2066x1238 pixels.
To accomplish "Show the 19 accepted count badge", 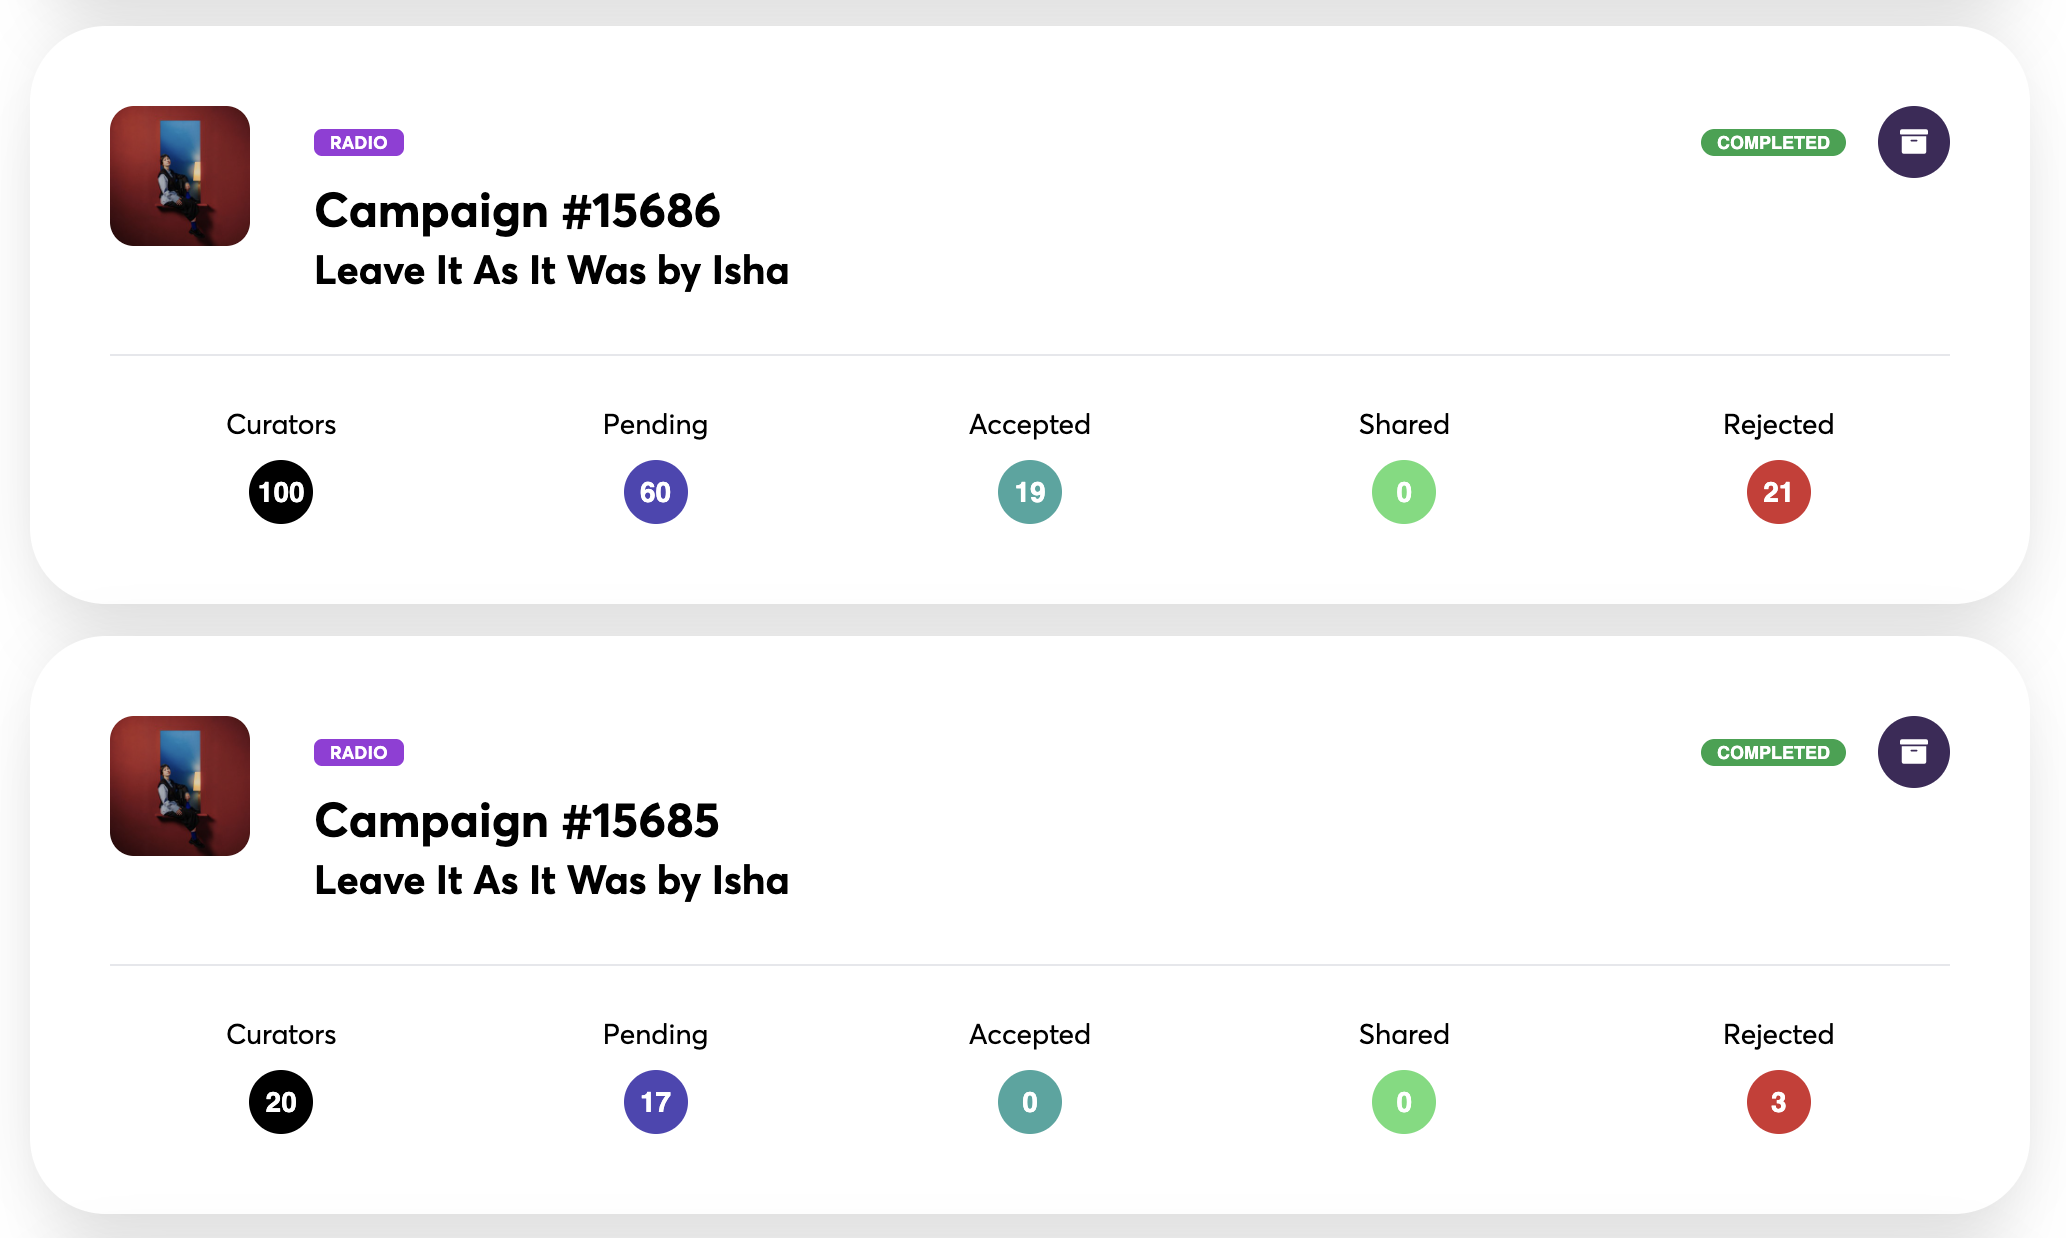I will pos(1029,492).
